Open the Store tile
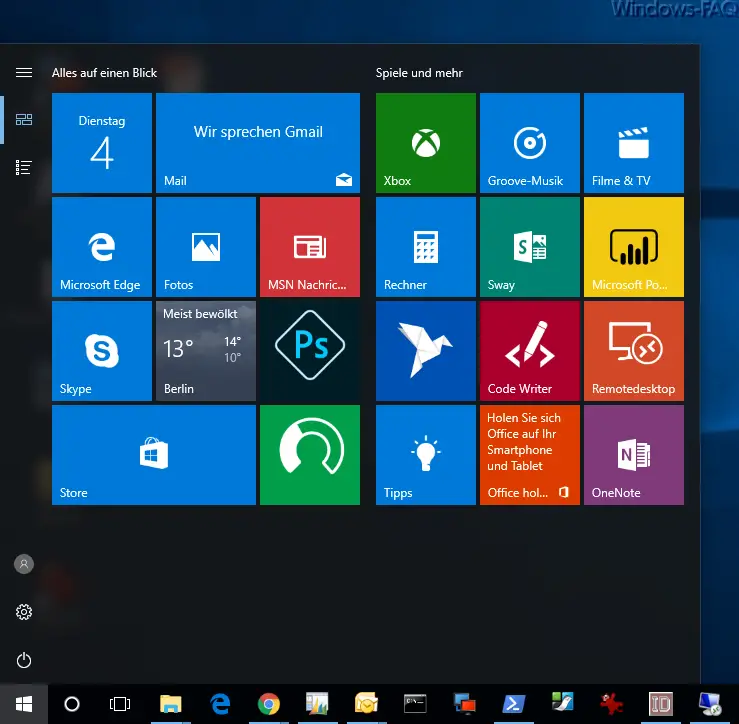The height and width of the screenshot is (724, 739). coord(154,455)
